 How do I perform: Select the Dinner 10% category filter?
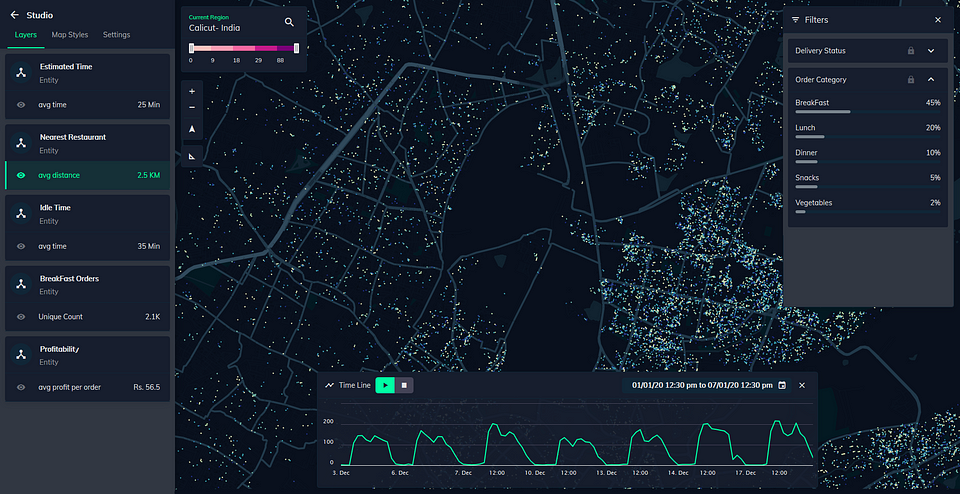pyautogui.click(x=868, y=156)
